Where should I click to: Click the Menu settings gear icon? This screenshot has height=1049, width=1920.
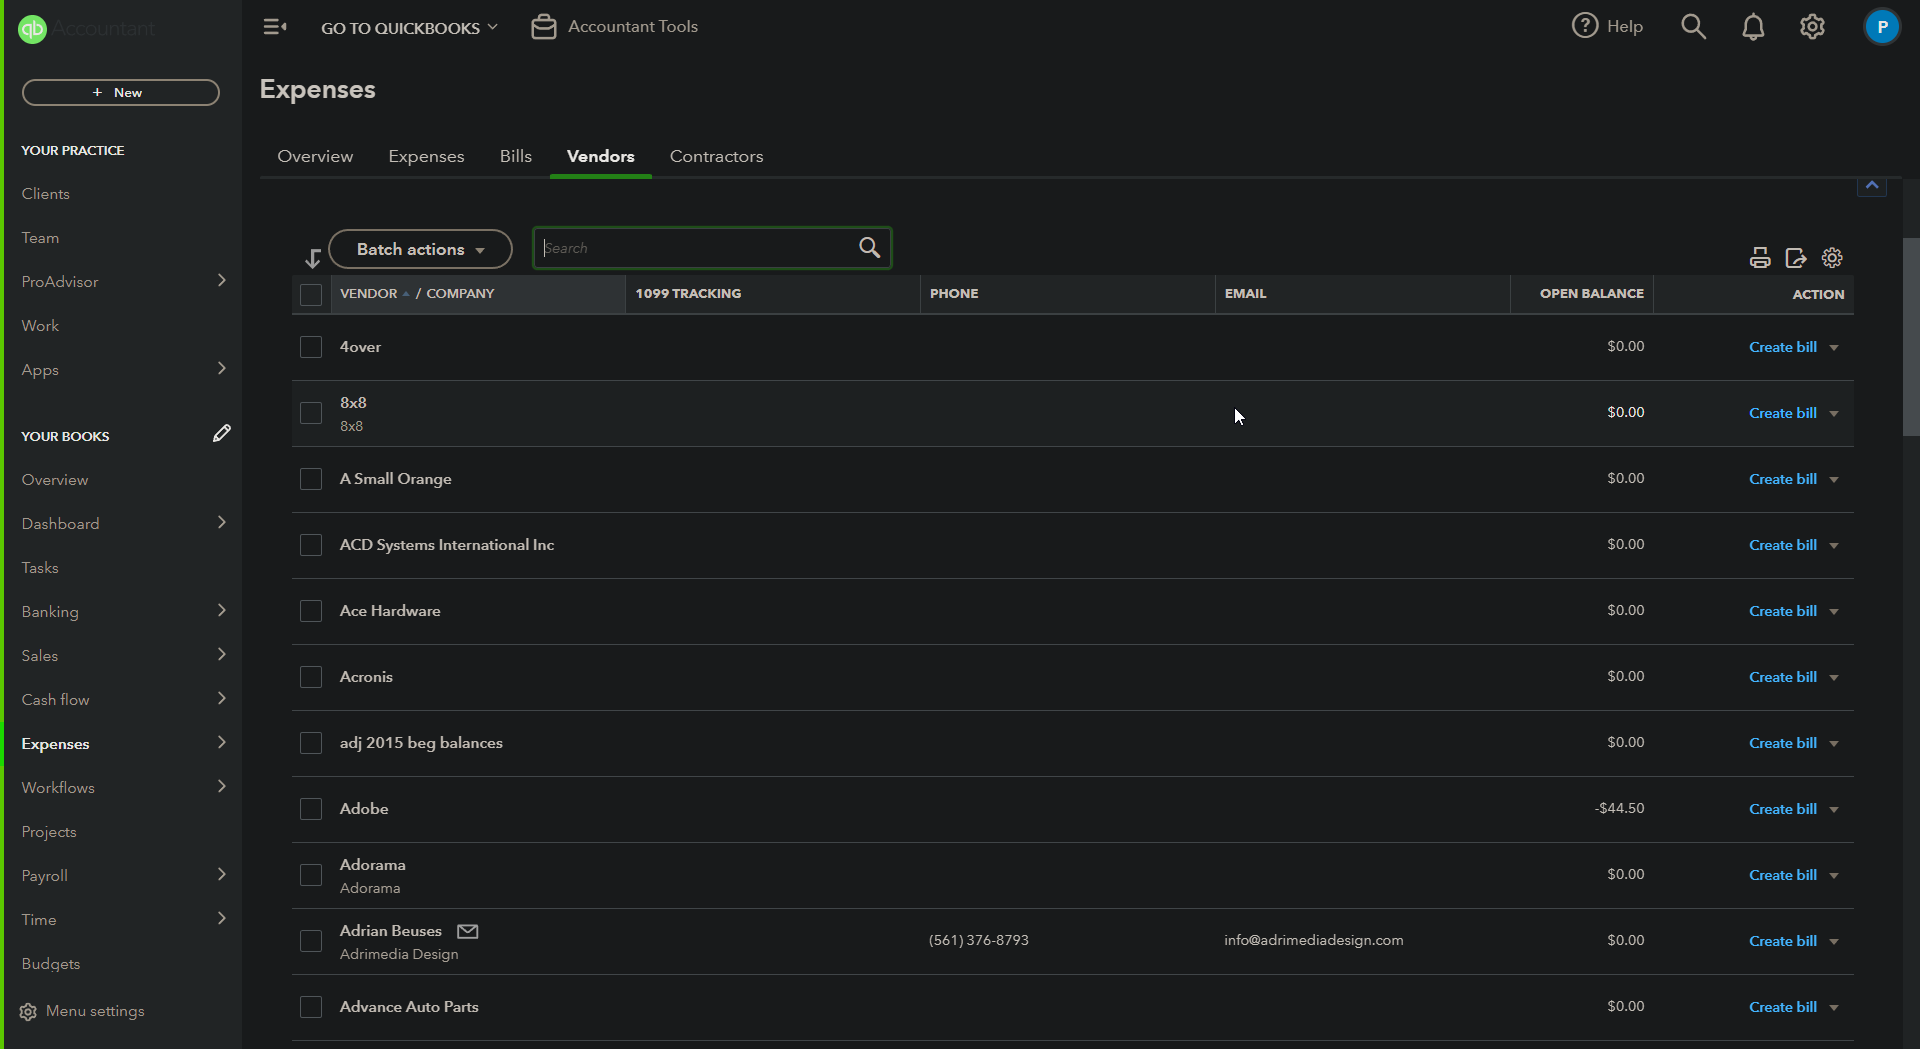click(28, 1012)
